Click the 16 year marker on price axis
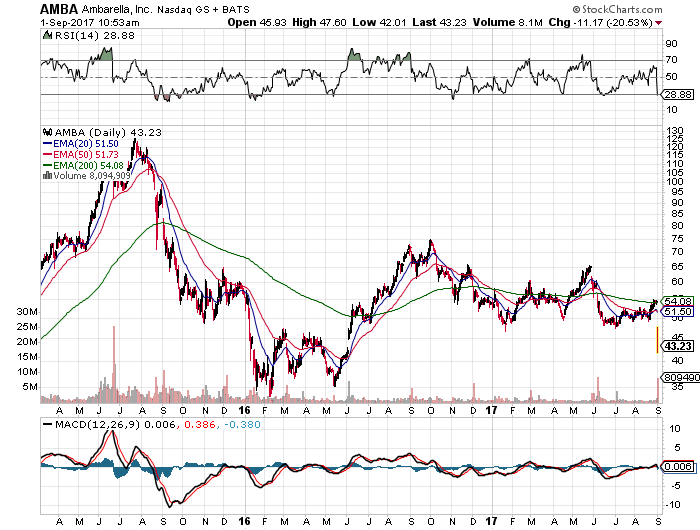Screen dimensions: 700x530 point(244,410)
